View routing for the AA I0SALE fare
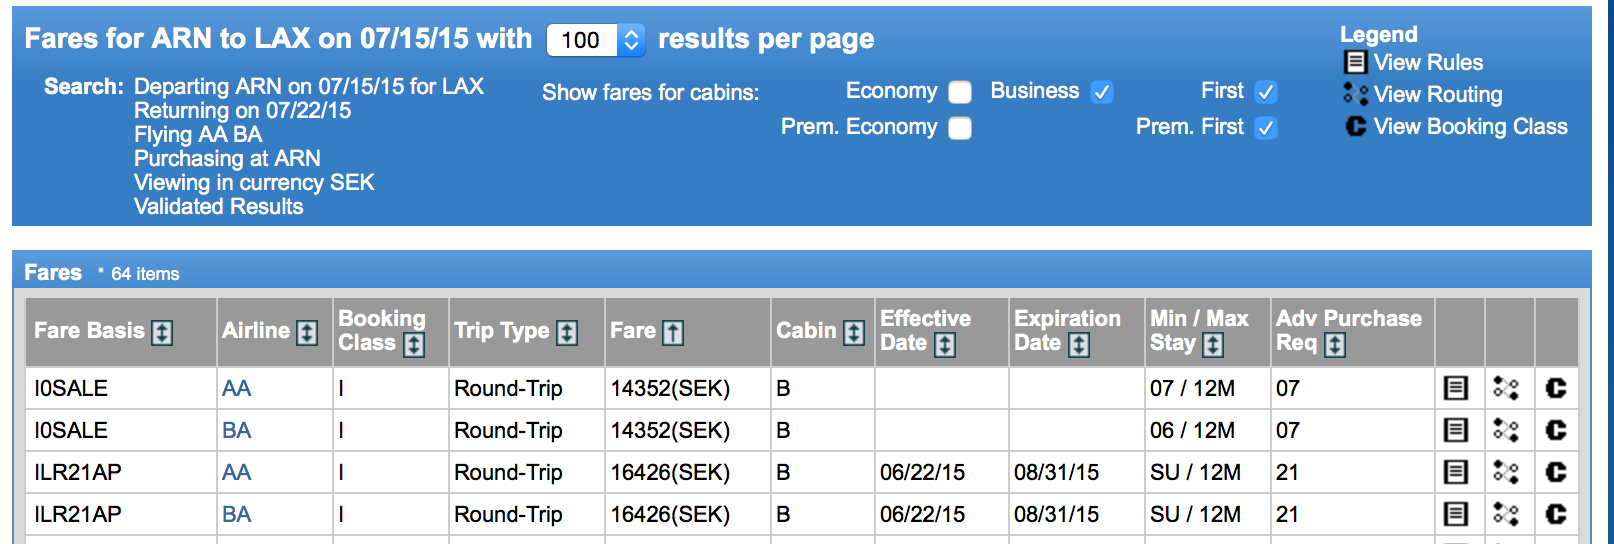 1506,388
